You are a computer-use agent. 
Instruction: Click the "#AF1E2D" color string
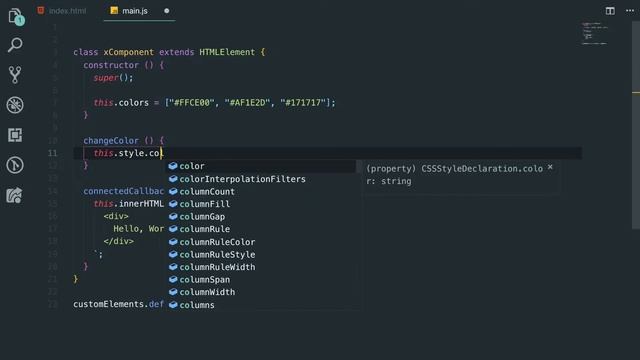(x=247, y=103)
